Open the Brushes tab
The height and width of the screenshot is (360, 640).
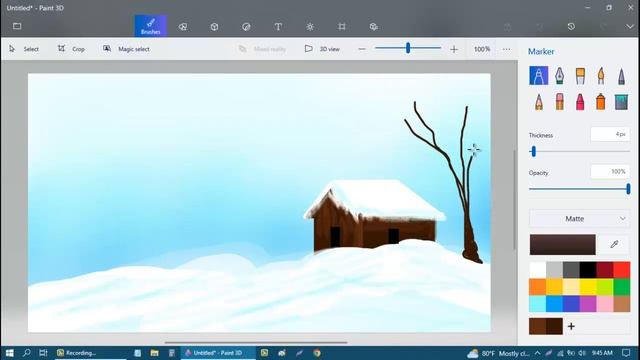tap(151, 26)
